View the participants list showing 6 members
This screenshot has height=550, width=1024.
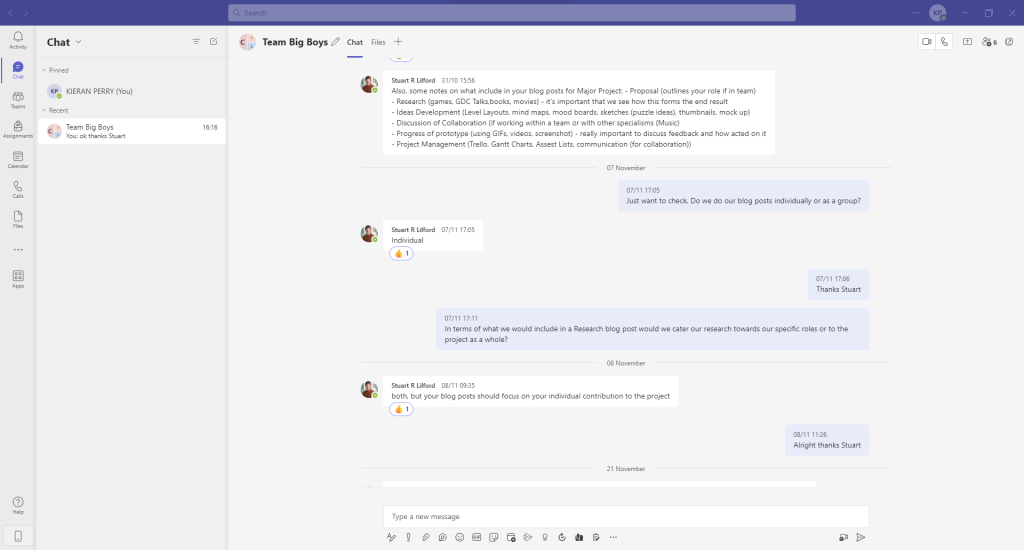[x=989, y=42]
